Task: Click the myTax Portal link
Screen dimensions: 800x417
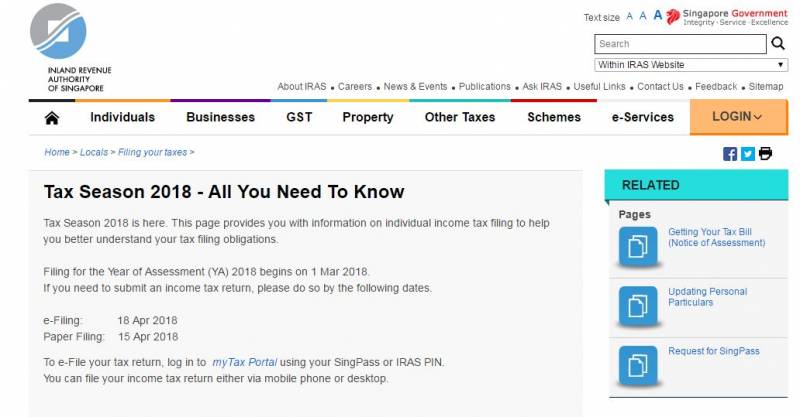Action: pyautogui.click(x=244, y=362)
